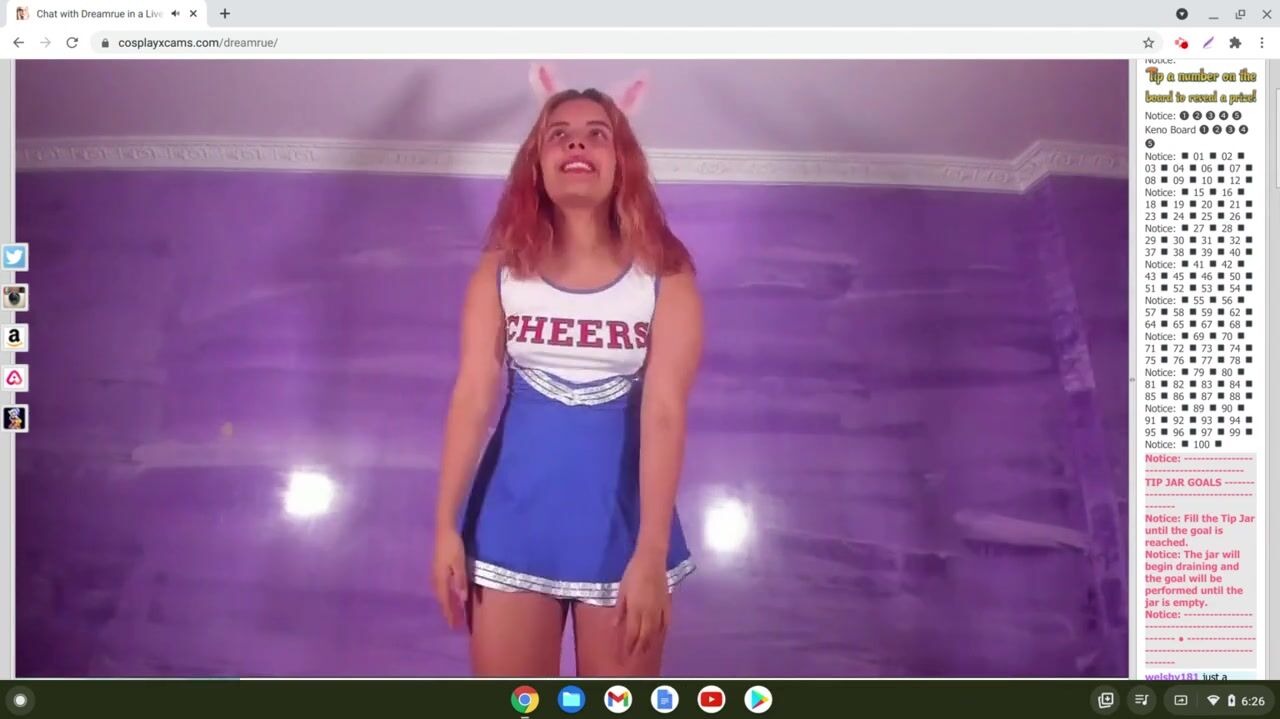Click the ChromeOS launcher circle button
The height and width of the screenshot is (719, 1280).
click(x=20, y=700)
